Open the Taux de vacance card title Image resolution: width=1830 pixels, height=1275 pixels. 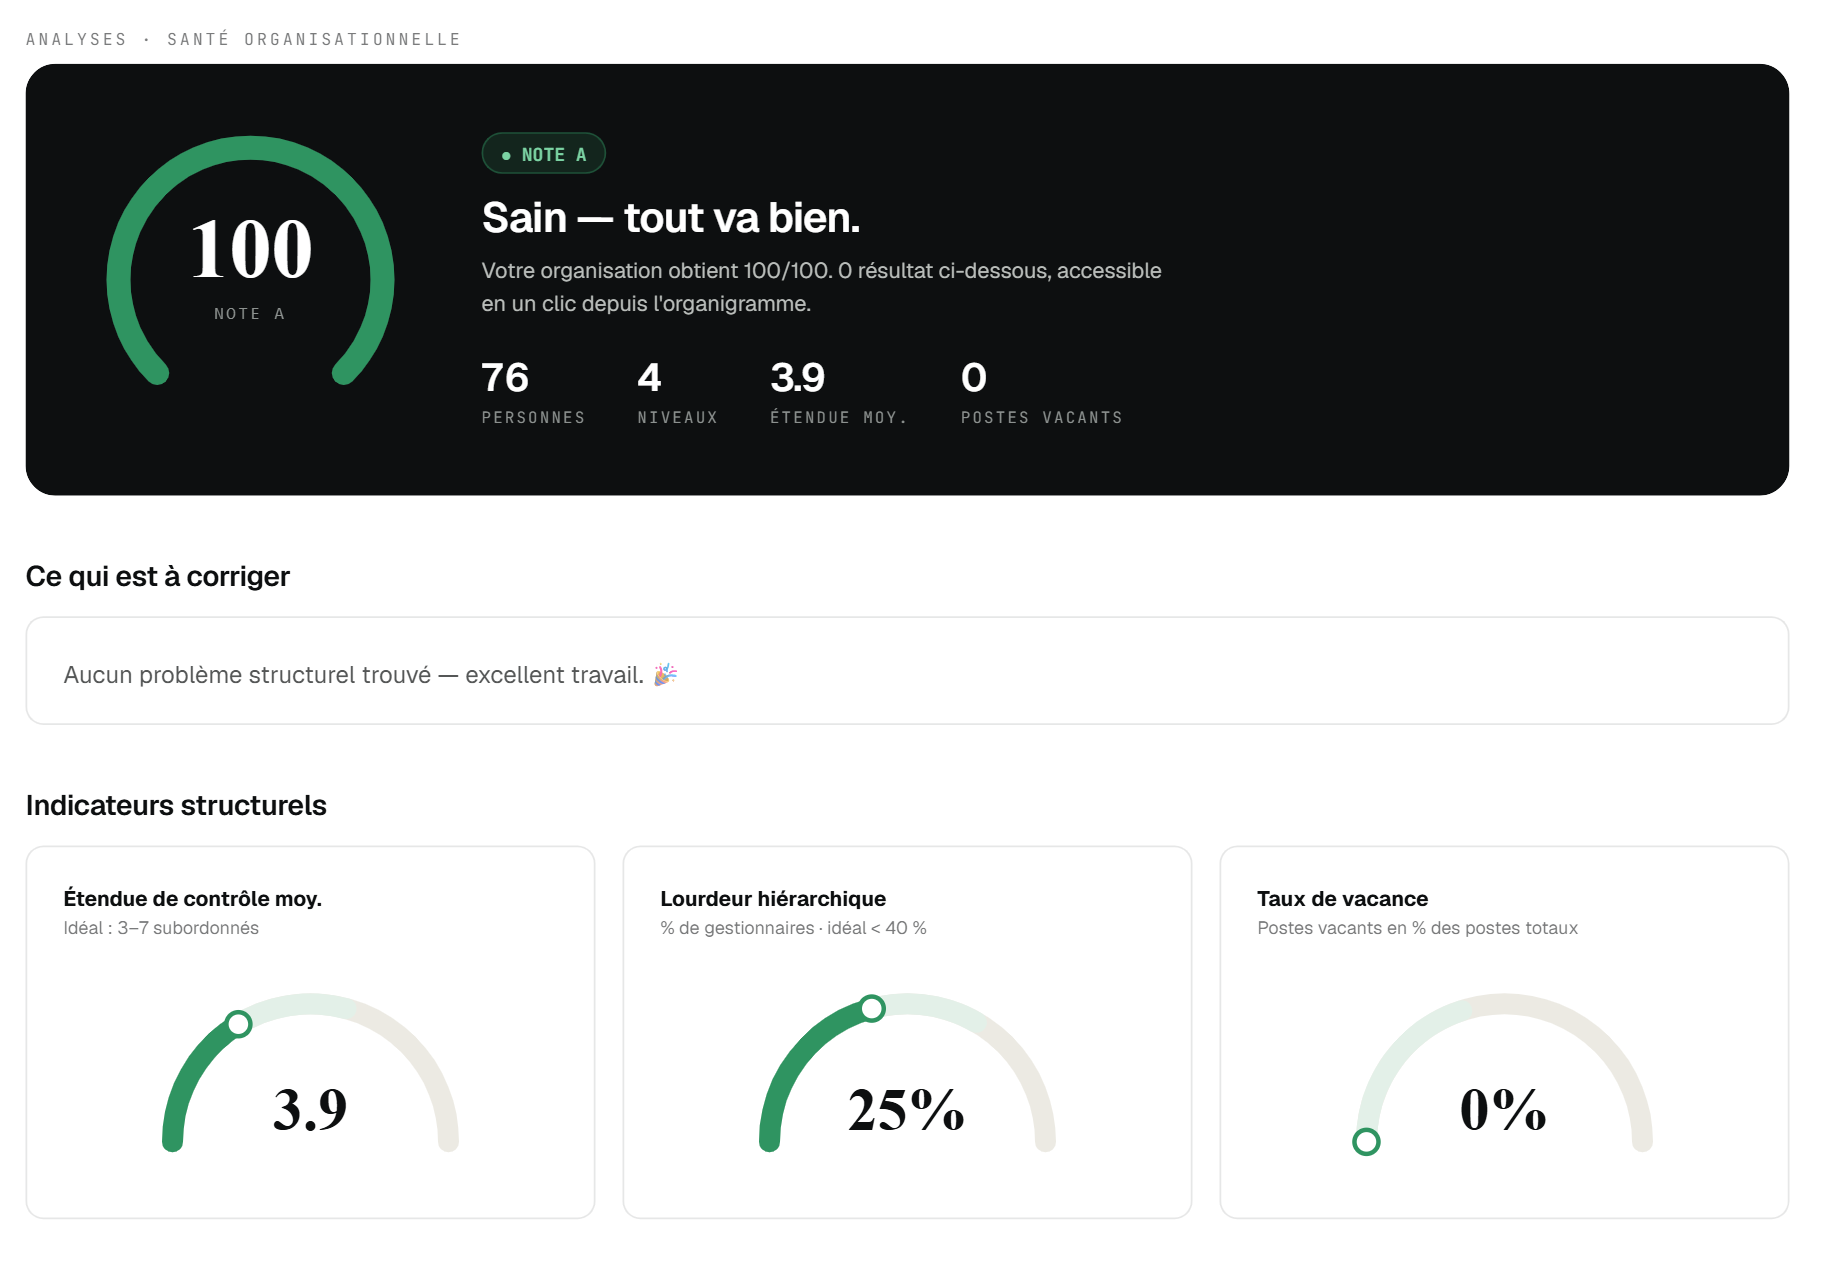pyautogui.click(x=1342, y=898)
